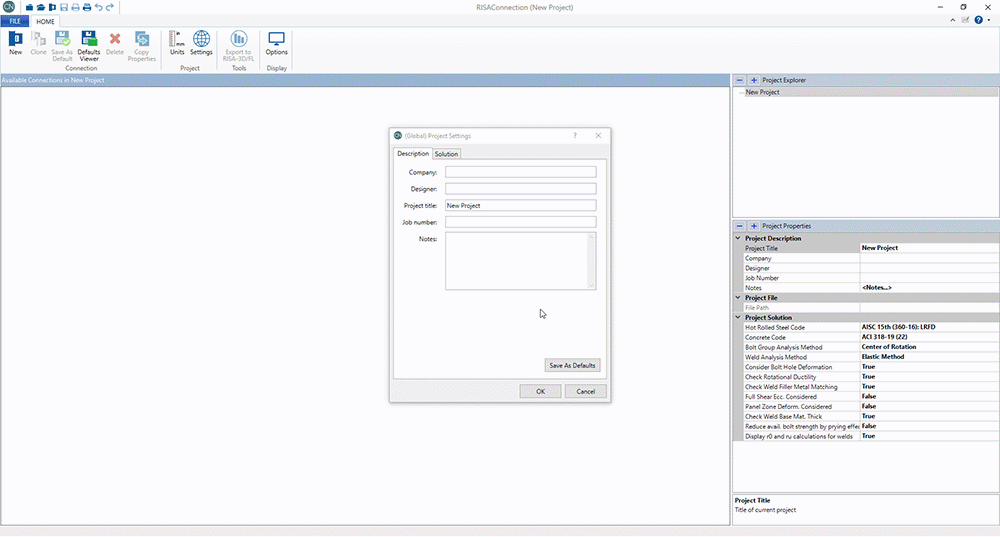Click the open folder icon in quick access
This screenshot has height=537, width=1000.
[x=41, y=7]
